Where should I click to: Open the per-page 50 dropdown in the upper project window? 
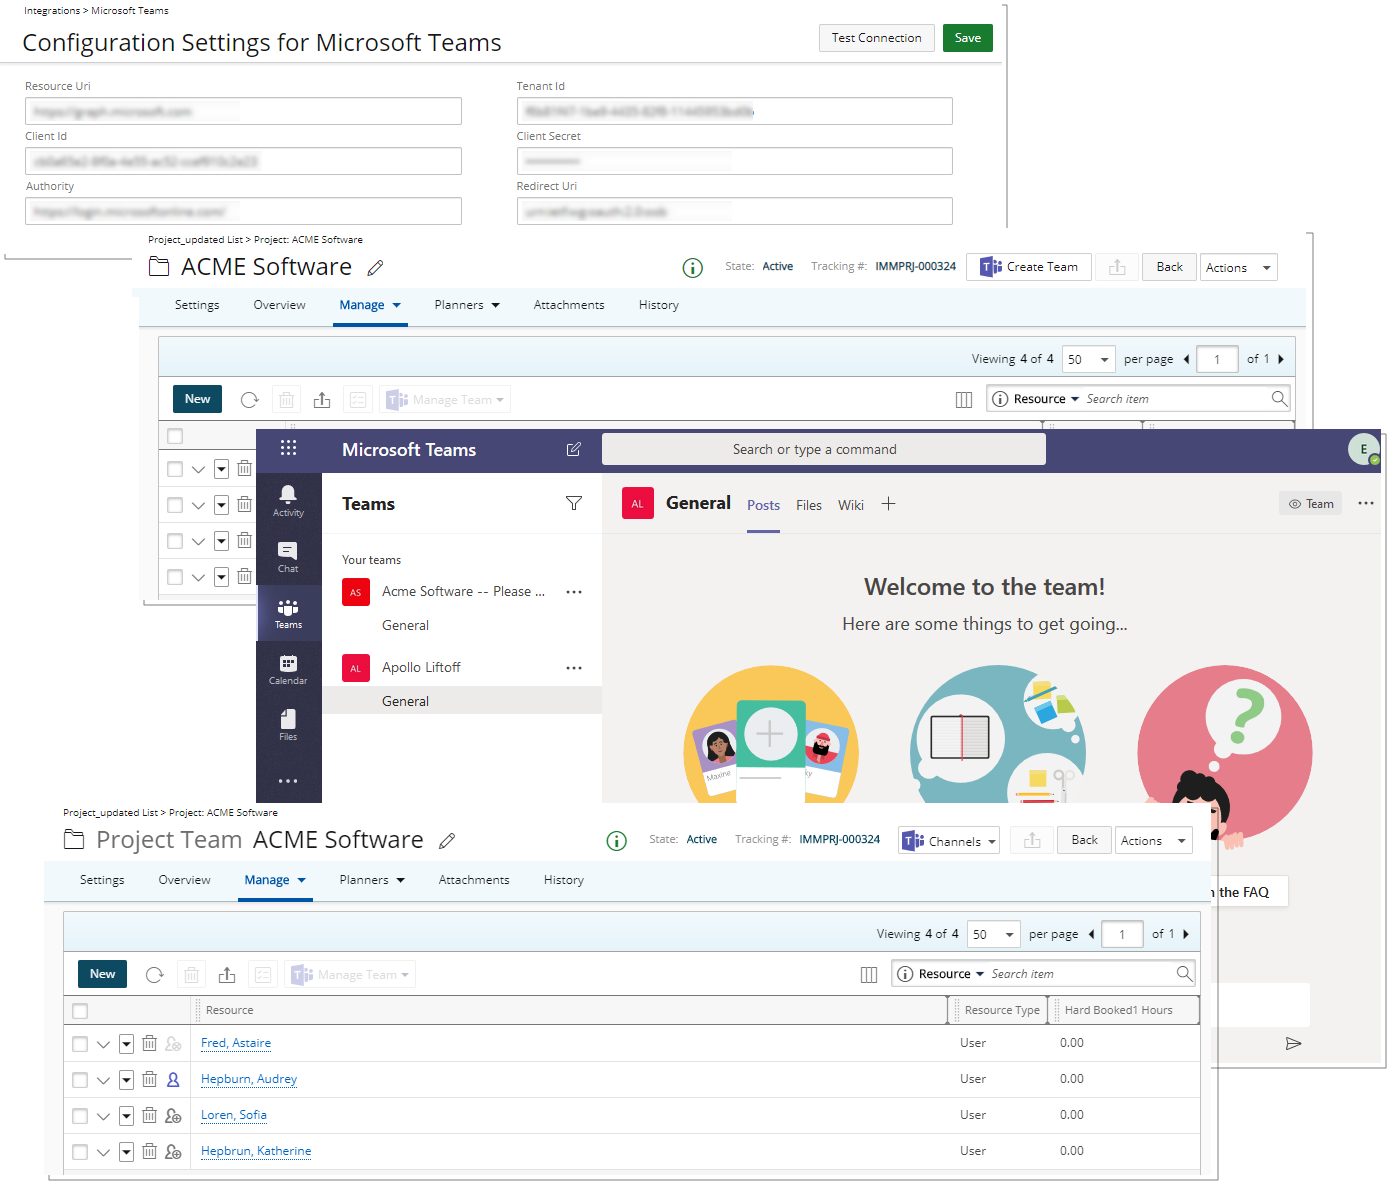click(1088, 359)
